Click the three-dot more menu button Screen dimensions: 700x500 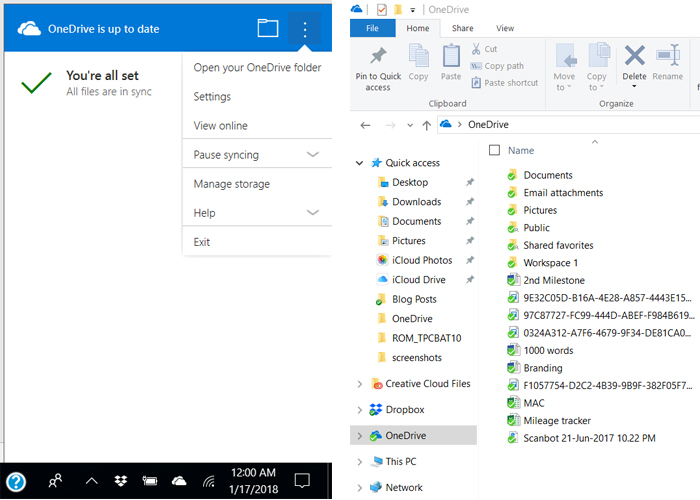coord(304,29)
